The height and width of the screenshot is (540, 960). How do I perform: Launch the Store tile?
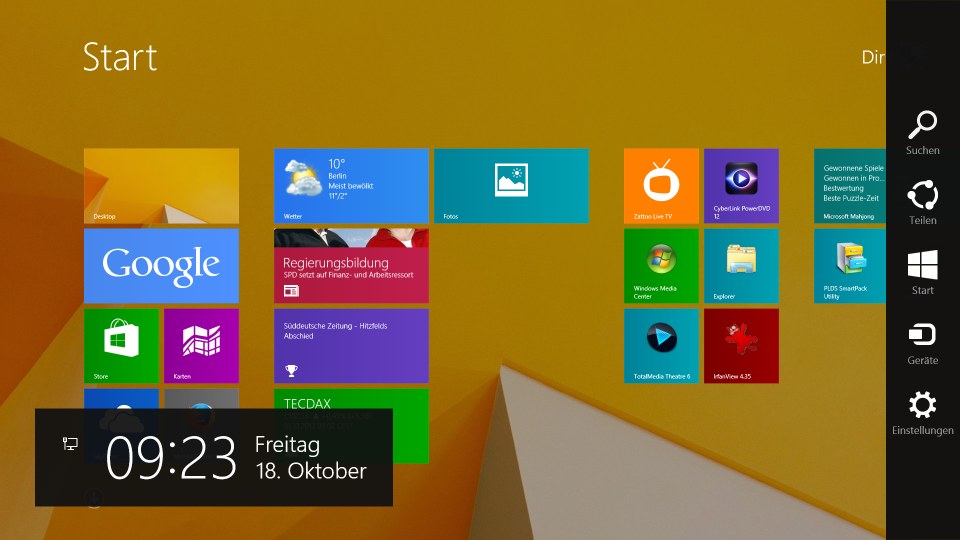click(x=121, y=346)
